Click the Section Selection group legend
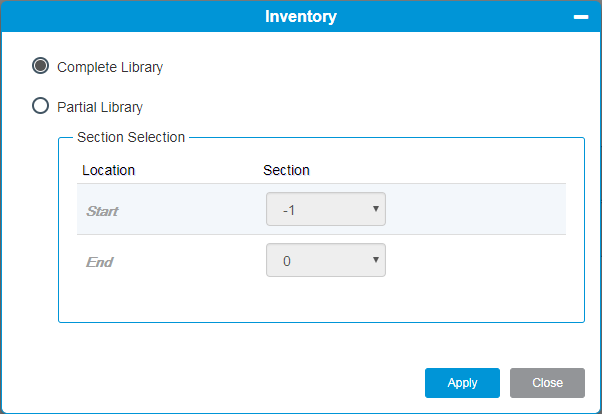 click(x=131, y=137)
